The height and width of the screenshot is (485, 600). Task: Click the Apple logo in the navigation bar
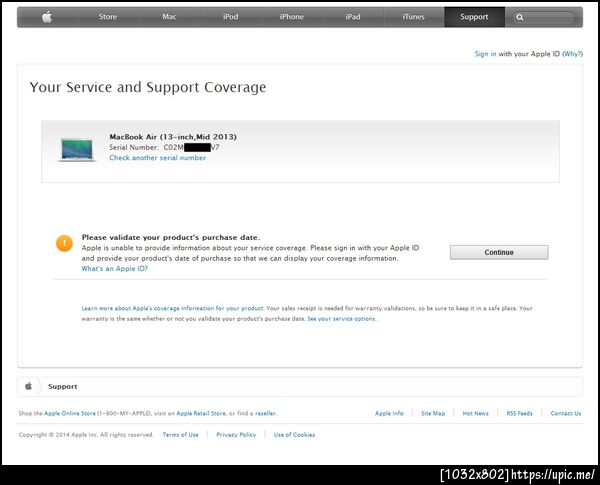(x=47, y=17)
